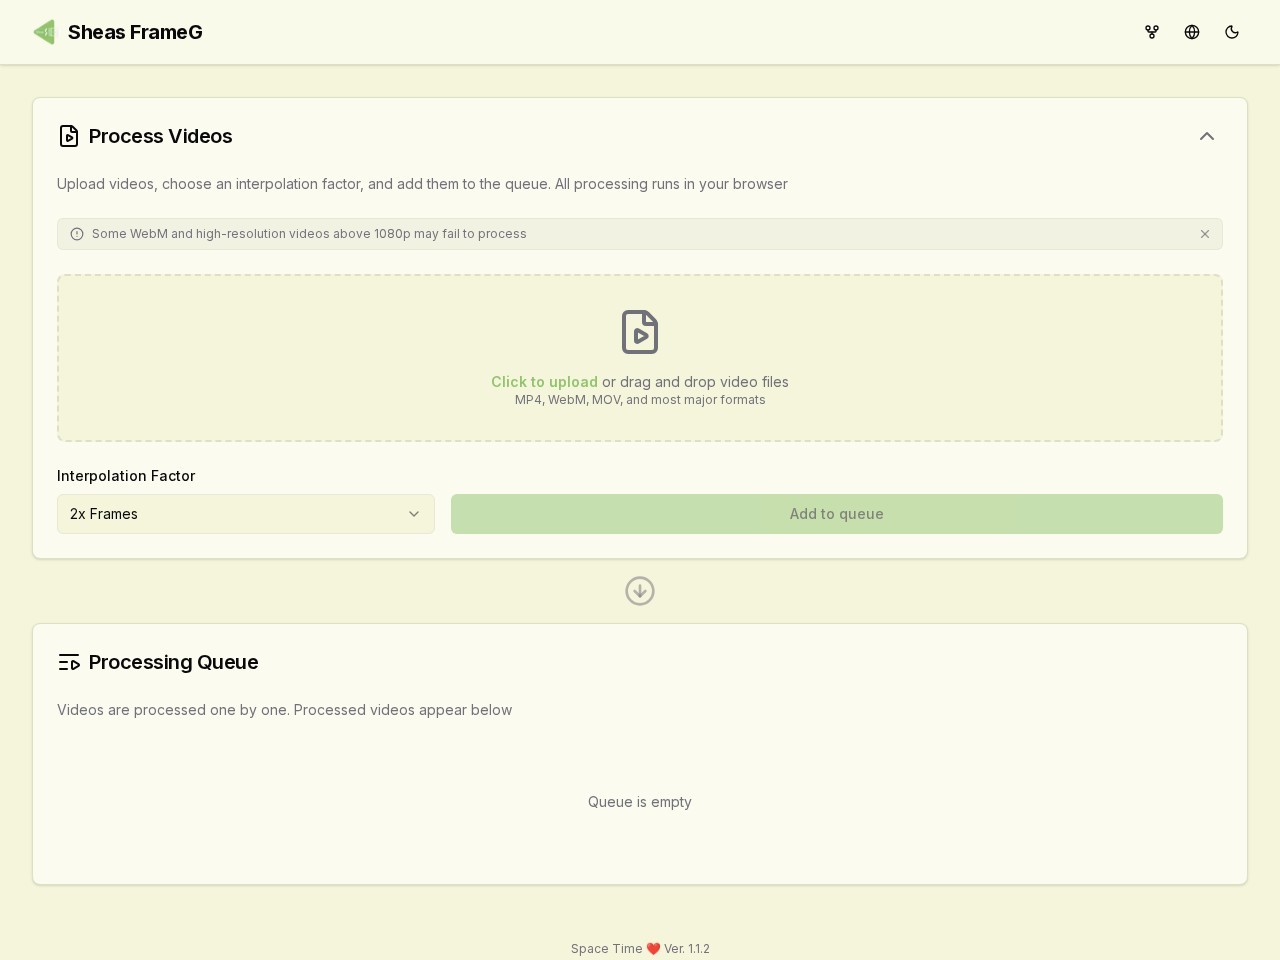Click the heart icon in footer
Viewport: 1280px width, 960px height.
click(653, 949)
